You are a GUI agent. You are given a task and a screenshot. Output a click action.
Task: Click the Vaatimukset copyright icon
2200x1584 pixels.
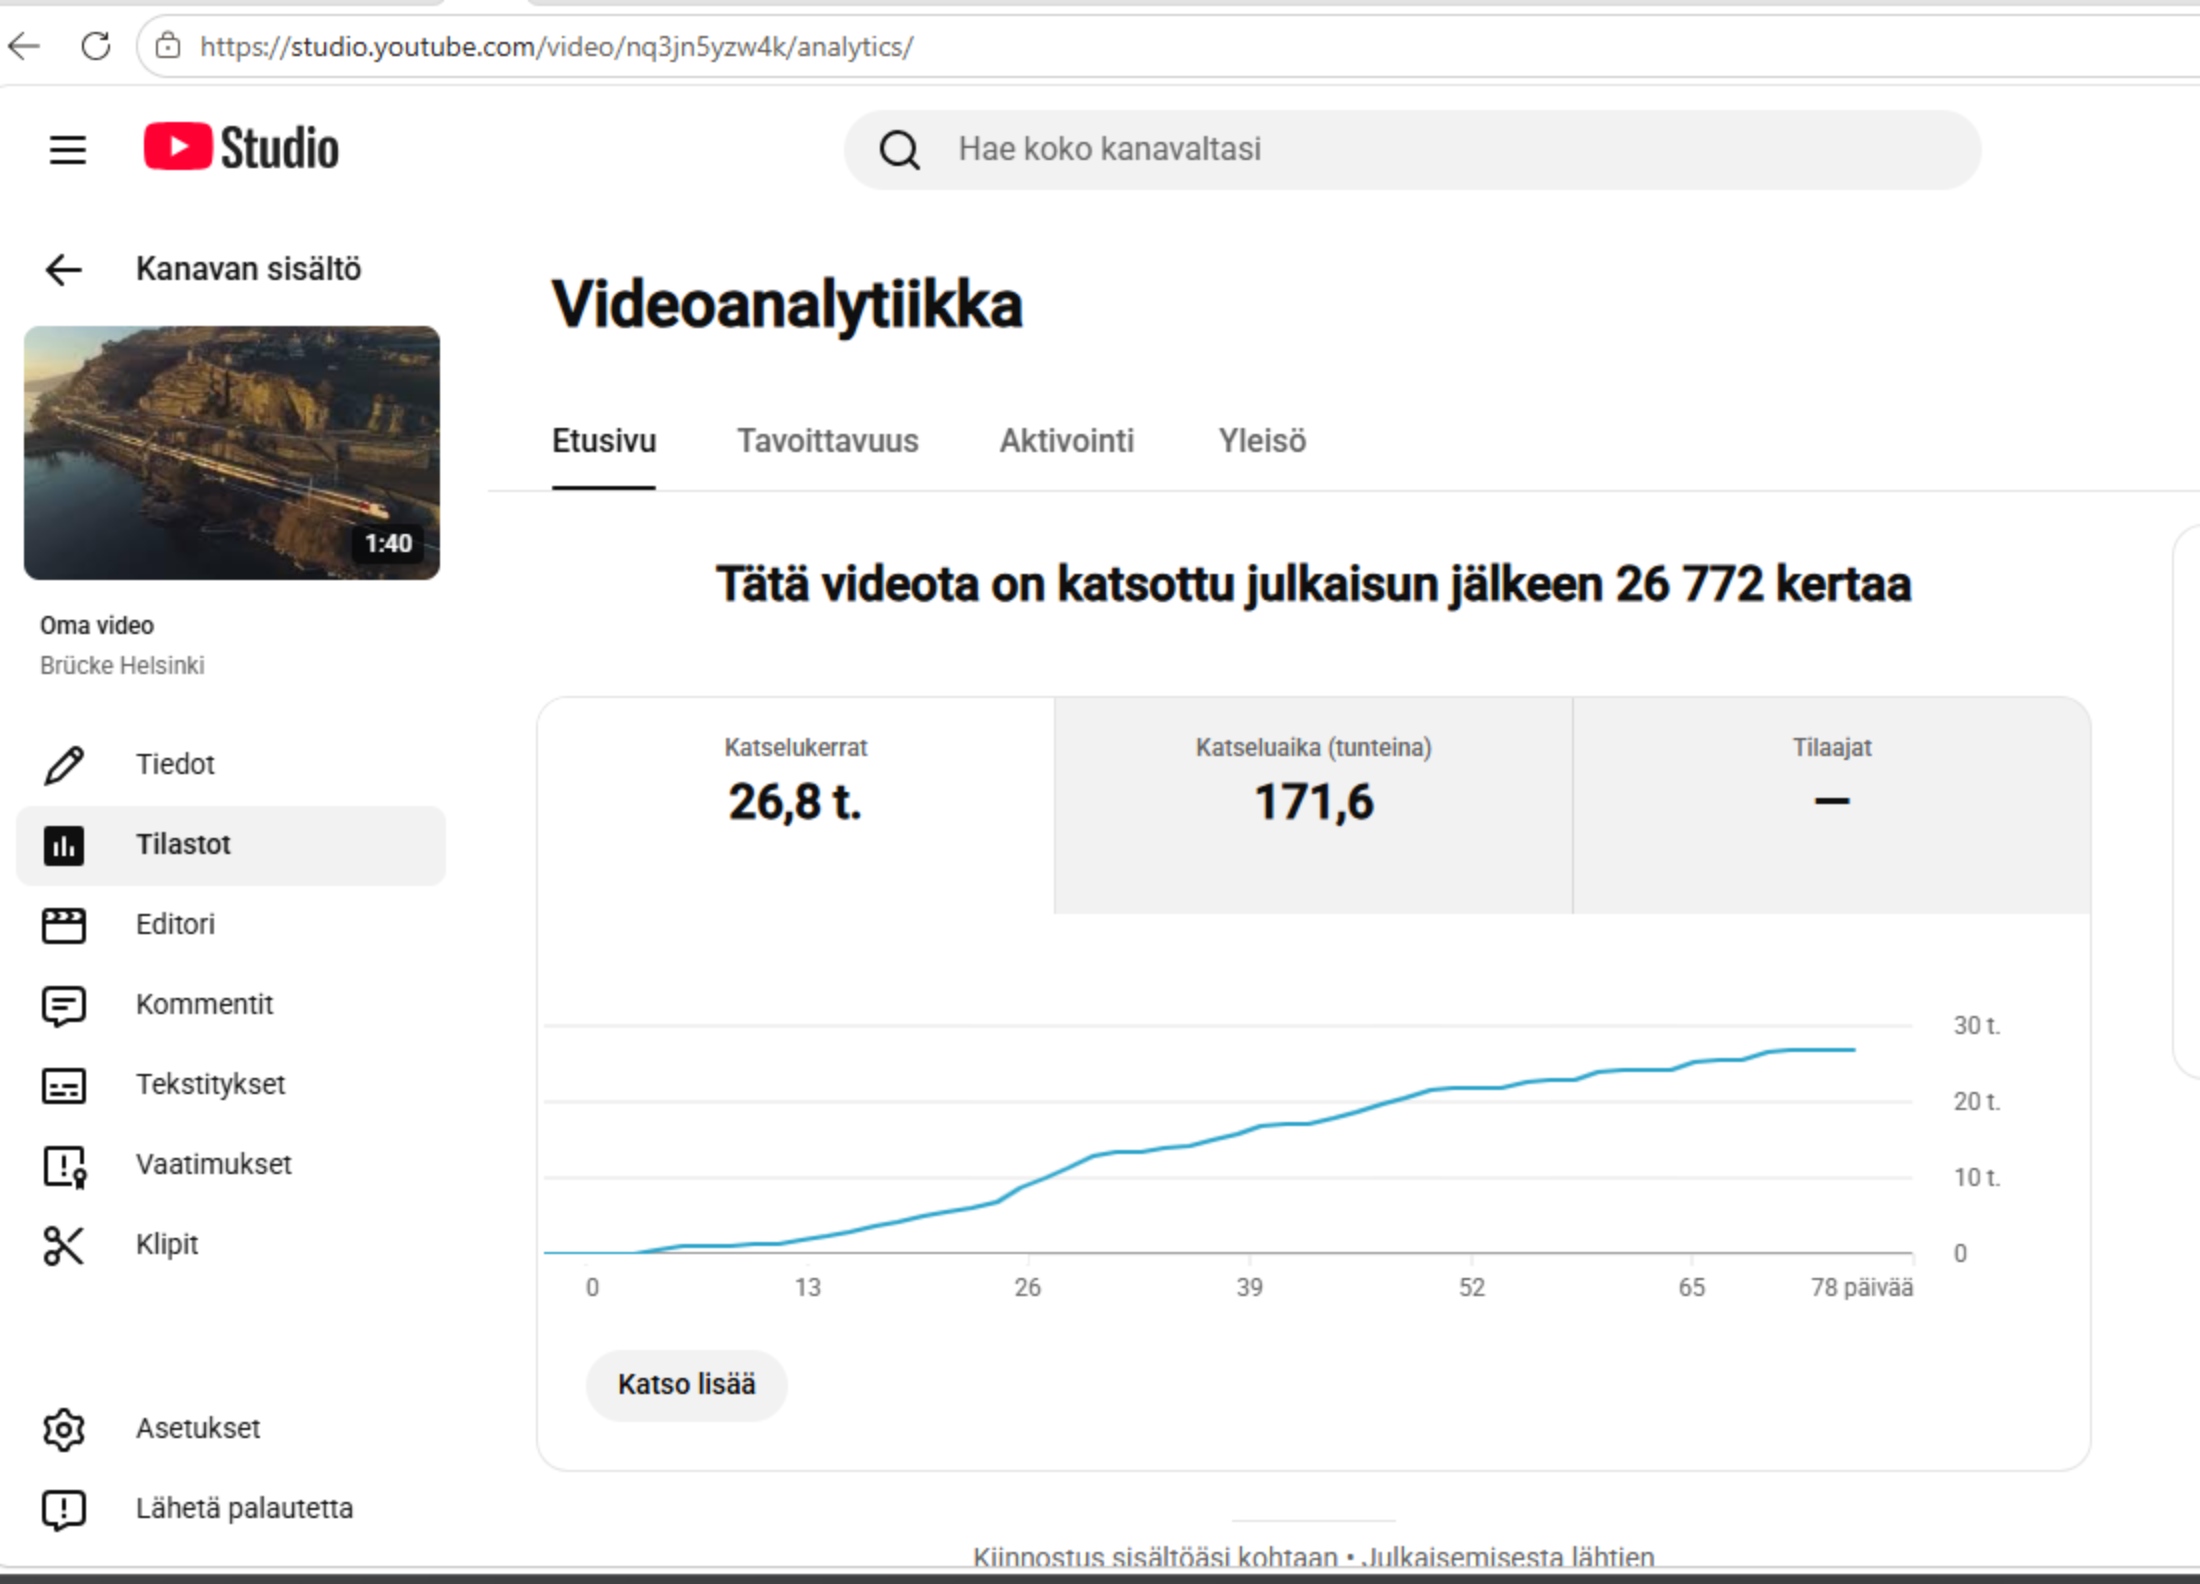tap(64, 1166)
